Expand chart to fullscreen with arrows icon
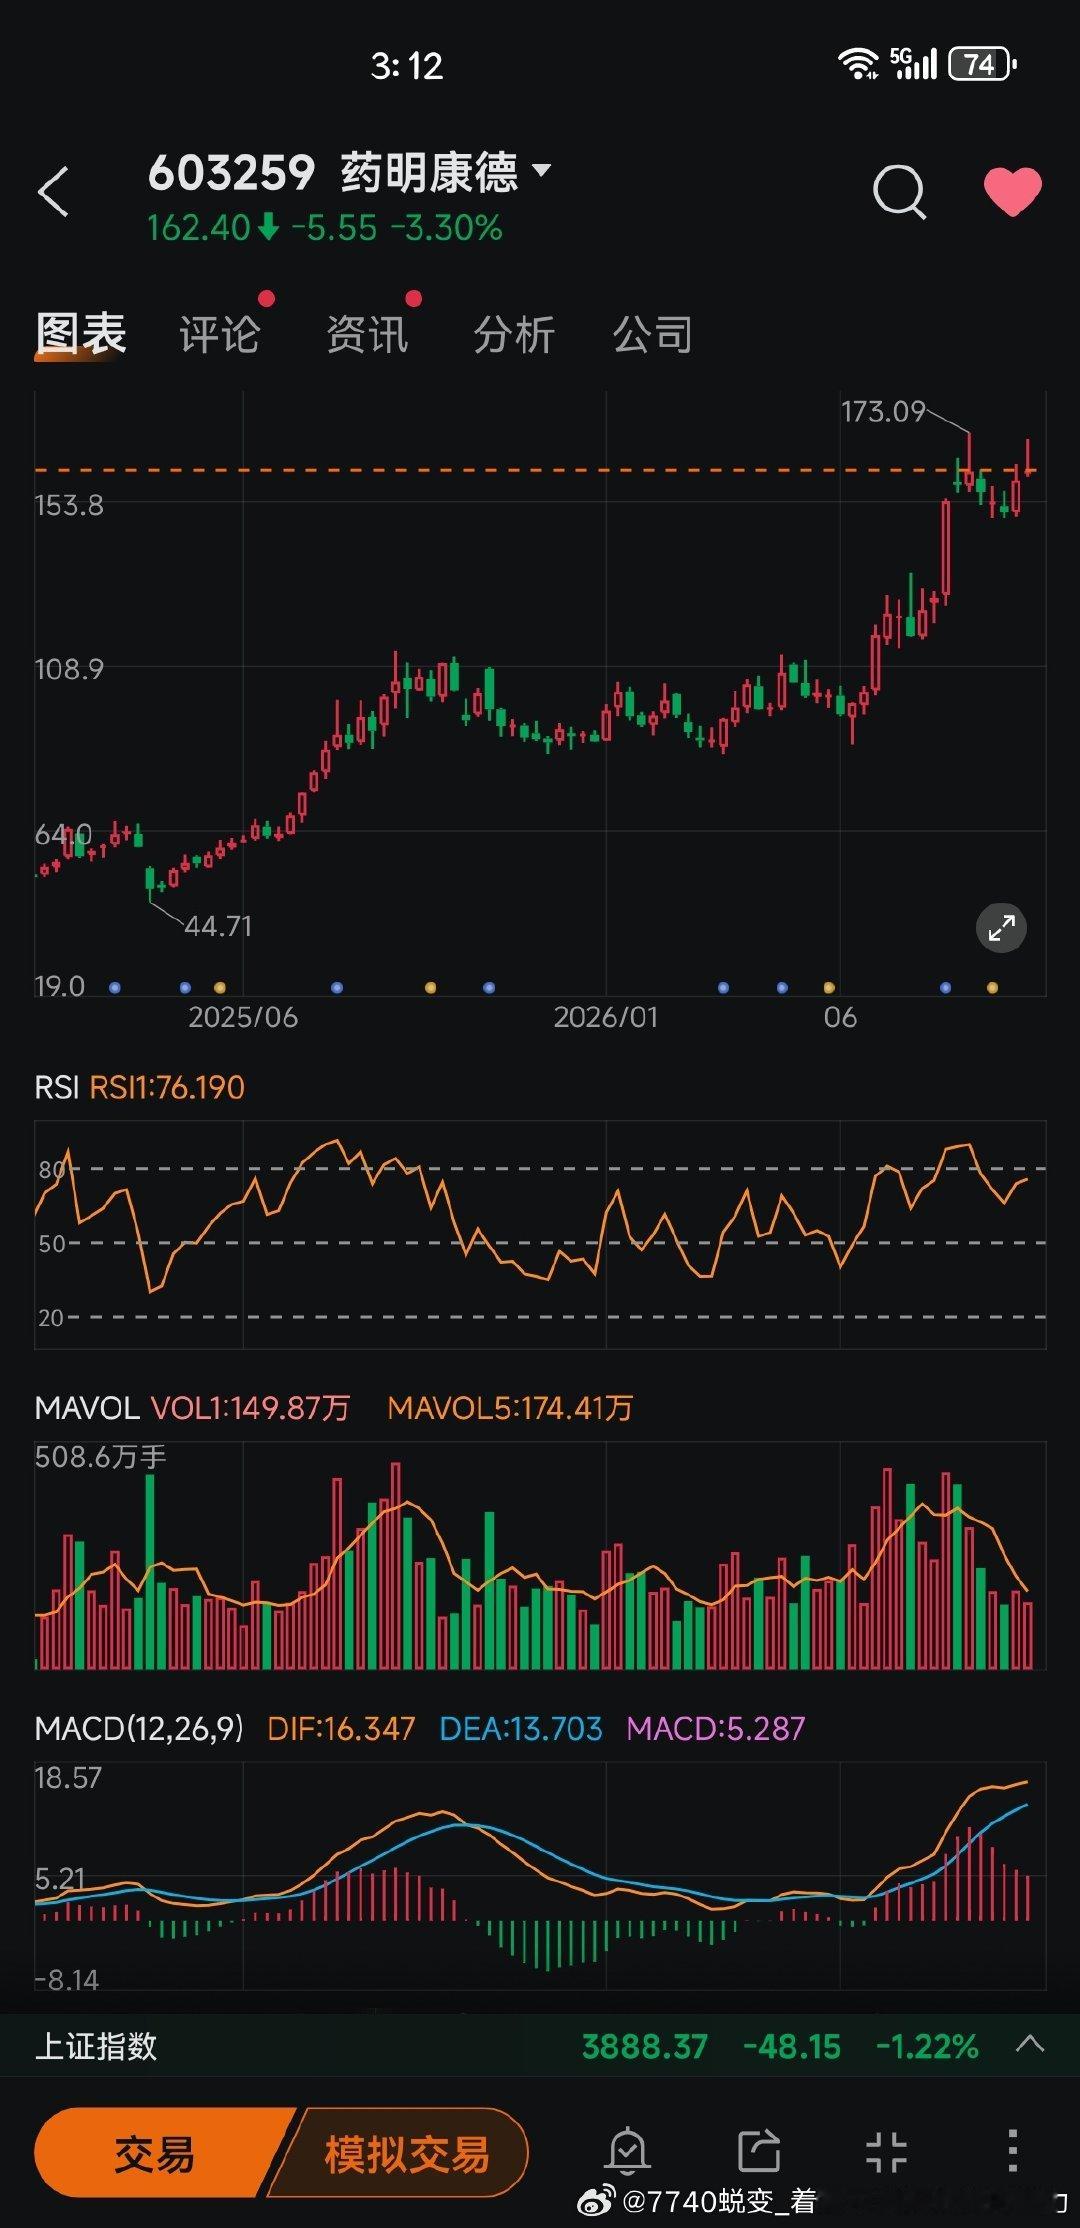 pos(1001,929)
